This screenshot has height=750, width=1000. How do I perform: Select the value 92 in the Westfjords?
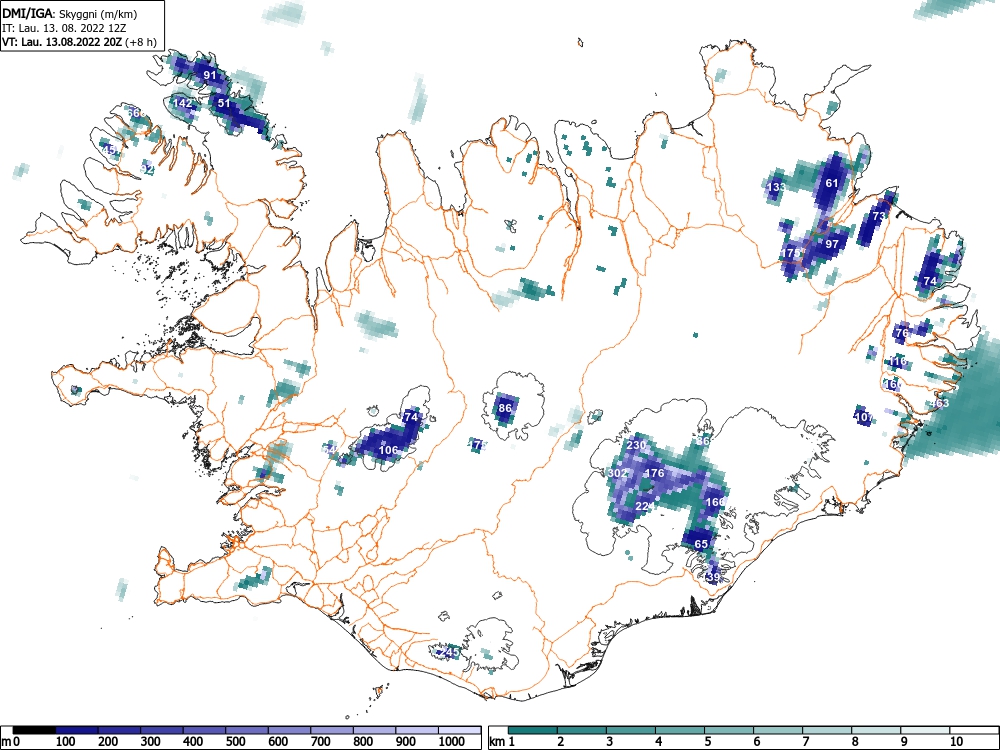point(147,170)
